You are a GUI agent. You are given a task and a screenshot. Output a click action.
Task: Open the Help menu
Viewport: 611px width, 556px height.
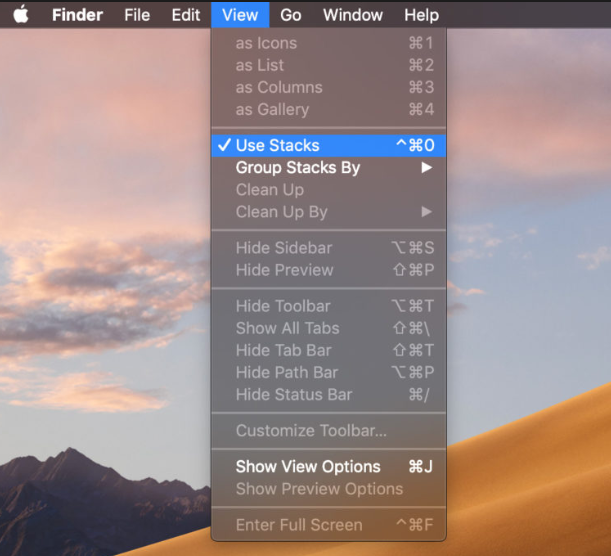coord(421,15)
